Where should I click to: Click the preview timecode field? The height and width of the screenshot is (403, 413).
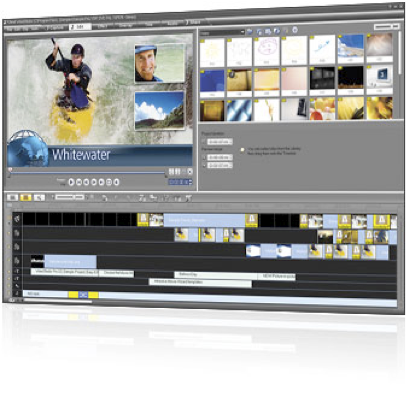[x=180, y=182]
